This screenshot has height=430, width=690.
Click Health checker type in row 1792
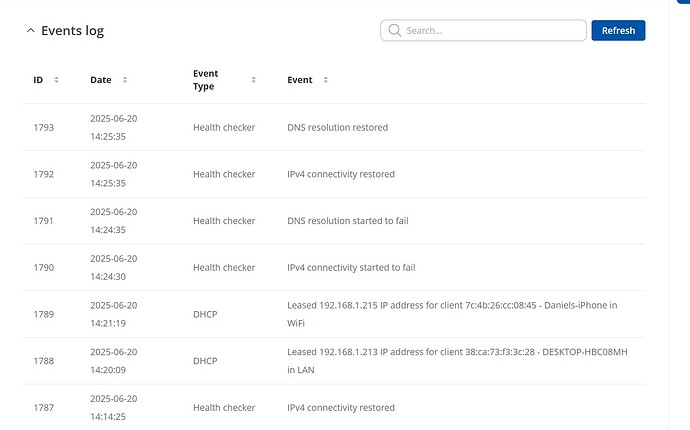tap(224, 174)
